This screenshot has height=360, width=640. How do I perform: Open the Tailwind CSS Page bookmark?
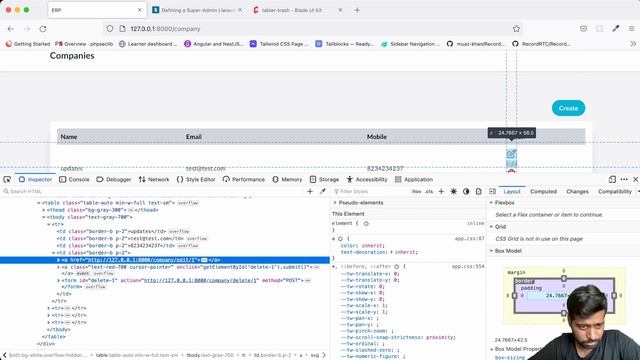point(279,44)
